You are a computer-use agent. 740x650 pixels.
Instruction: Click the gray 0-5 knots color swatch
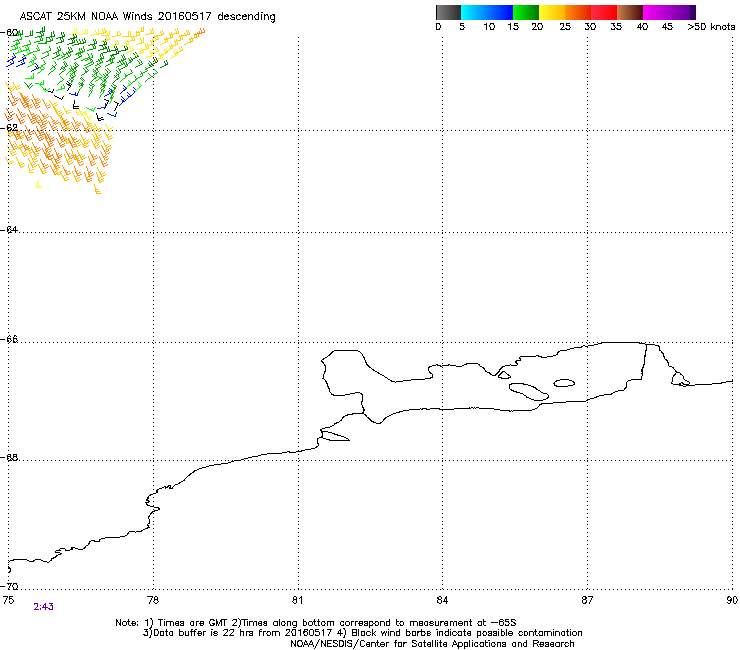click(x=448, y=12)
